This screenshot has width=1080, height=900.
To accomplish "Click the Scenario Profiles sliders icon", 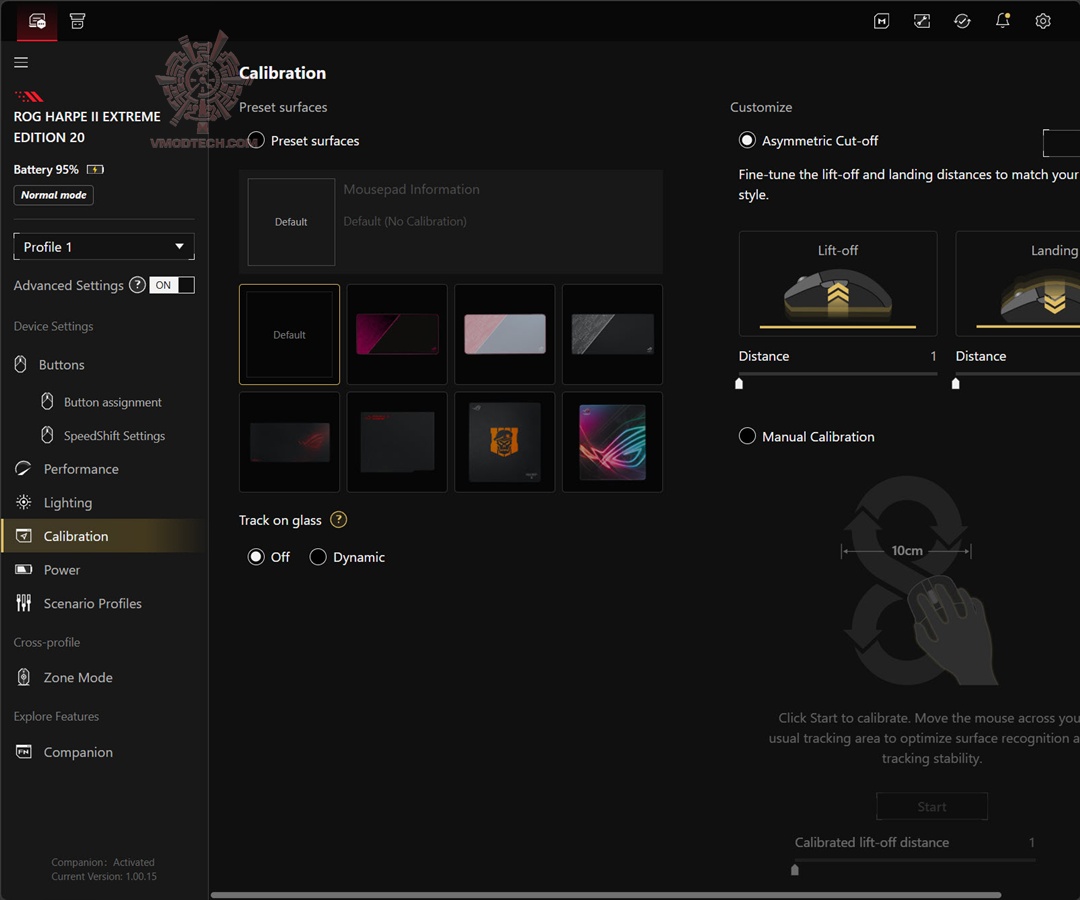I will click(23, 603).
